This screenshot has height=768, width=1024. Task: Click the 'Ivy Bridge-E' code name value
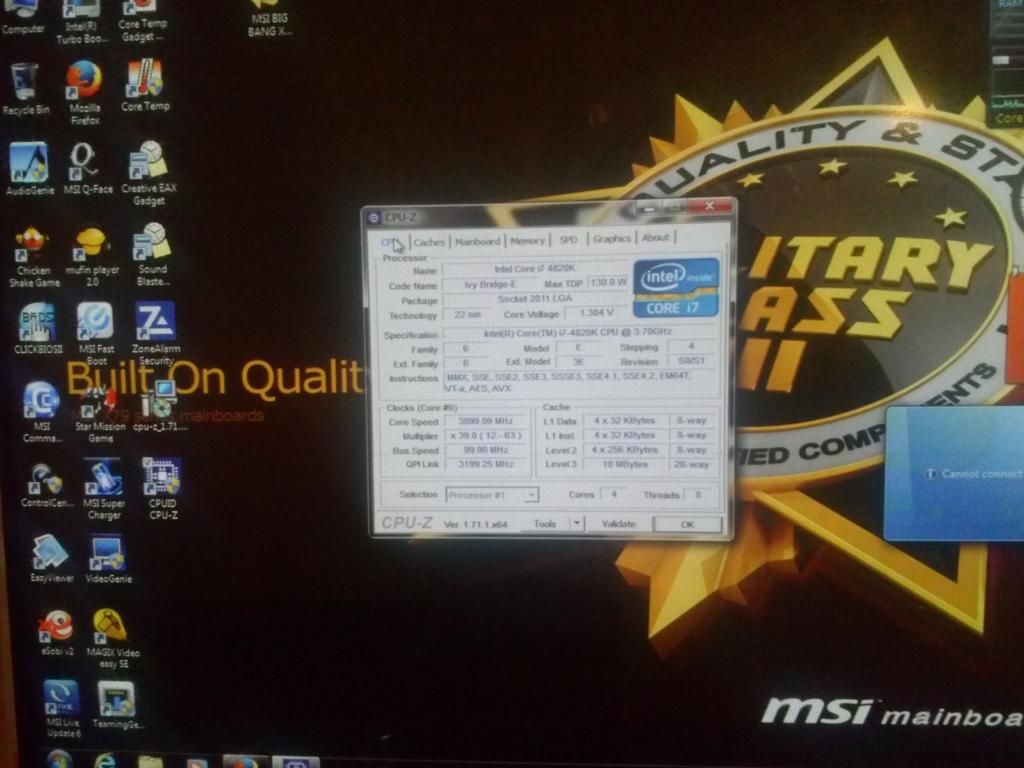click(x=490, y=285)
